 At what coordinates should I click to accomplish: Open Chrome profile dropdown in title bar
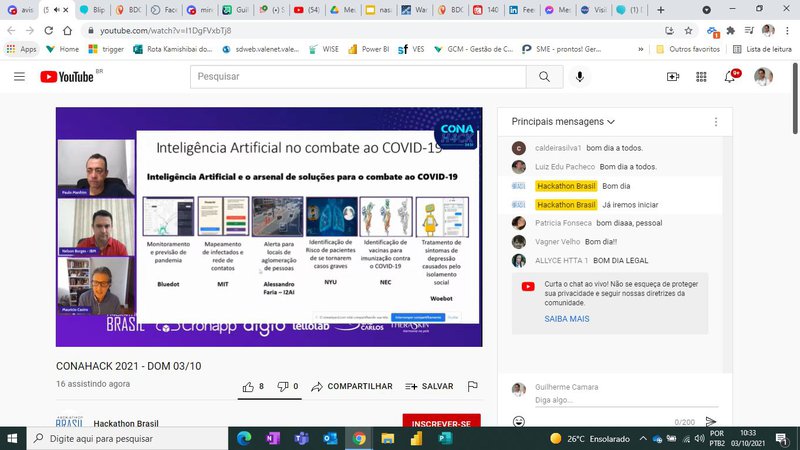[x=707, y=10]
